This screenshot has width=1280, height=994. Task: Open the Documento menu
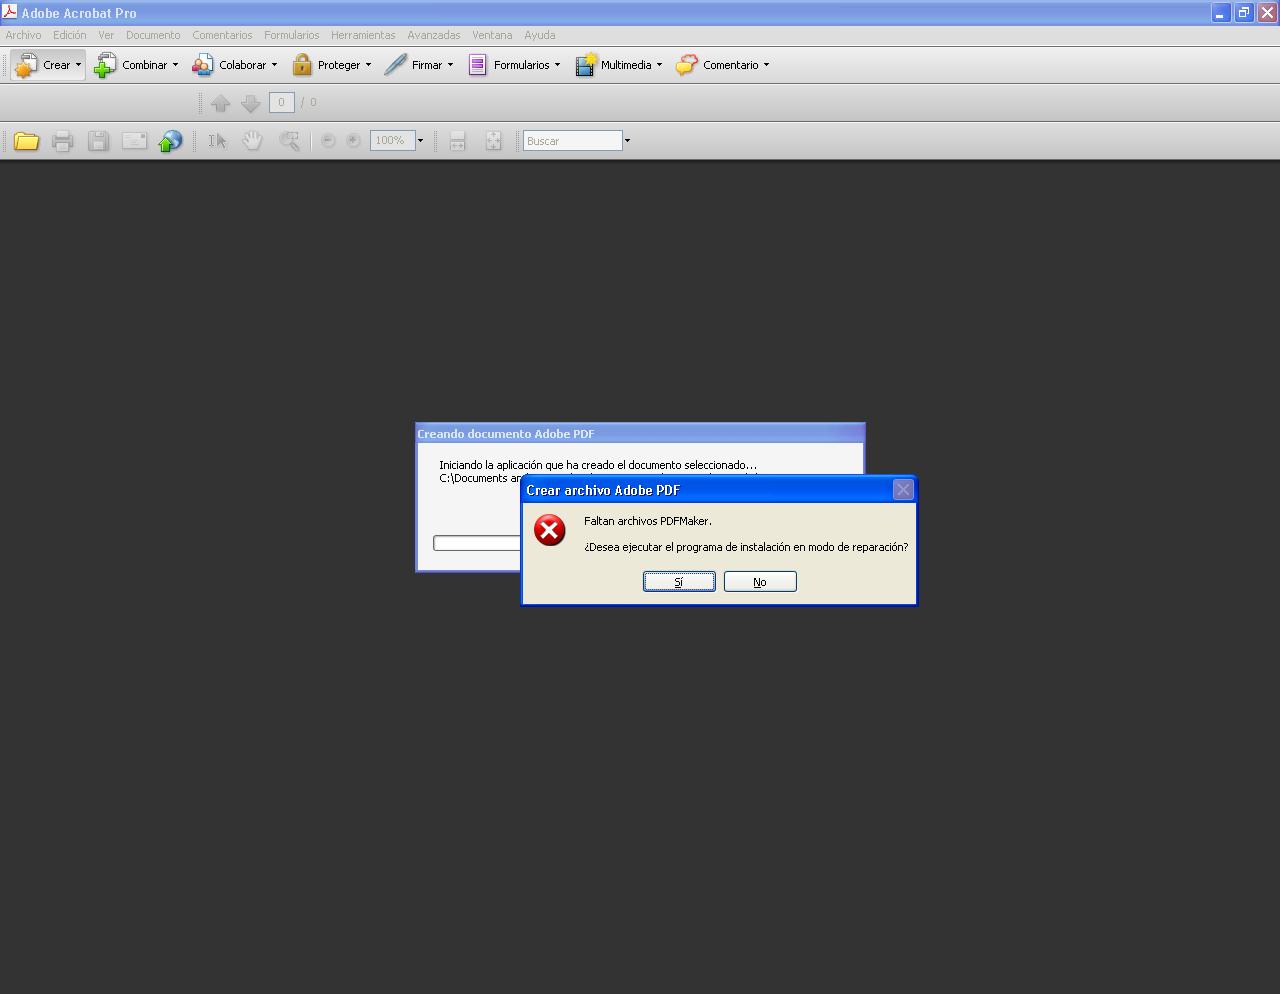click(153, 35)
